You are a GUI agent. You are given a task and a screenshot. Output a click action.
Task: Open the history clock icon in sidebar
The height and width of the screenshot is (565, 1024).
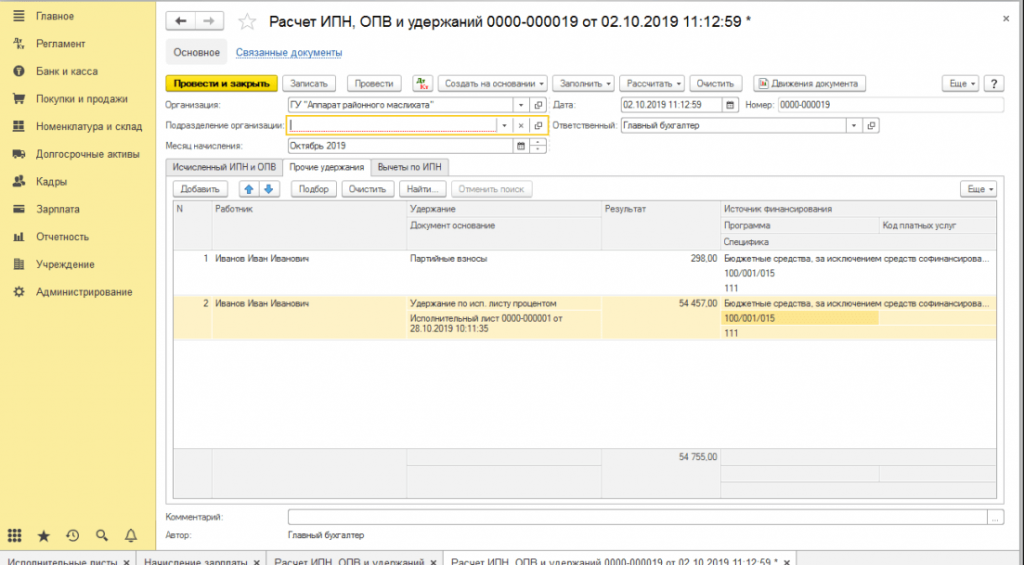pyautogui.click(x=73, y=535)
